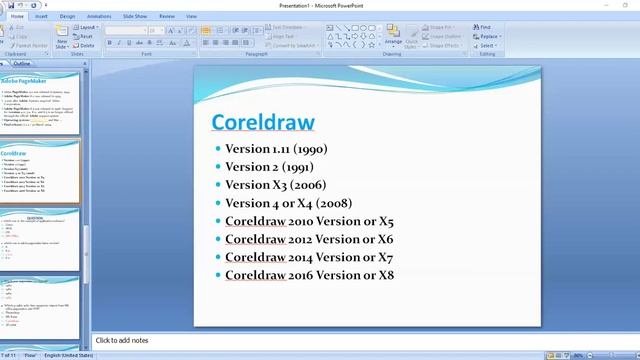Select the Rectangle shape
Screen dimensions: 640x360
(x=355, y=28)
